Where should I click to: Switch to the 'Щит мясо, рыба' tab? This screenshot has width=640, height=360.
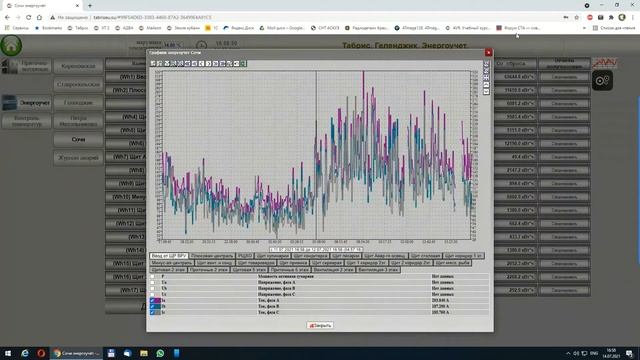[453, 263]
